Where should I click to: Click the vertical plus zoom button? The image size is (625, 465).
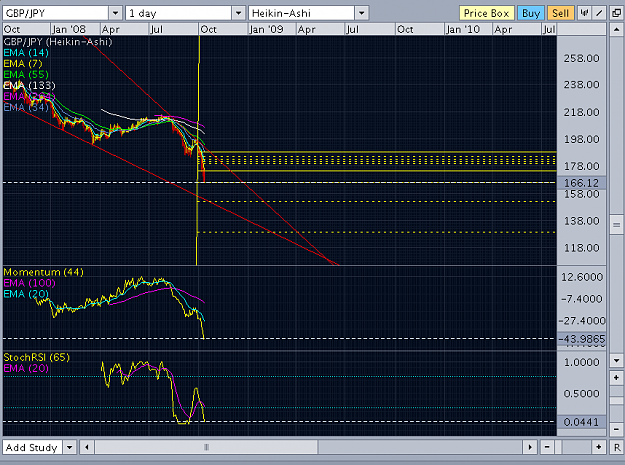click(616, 377)
